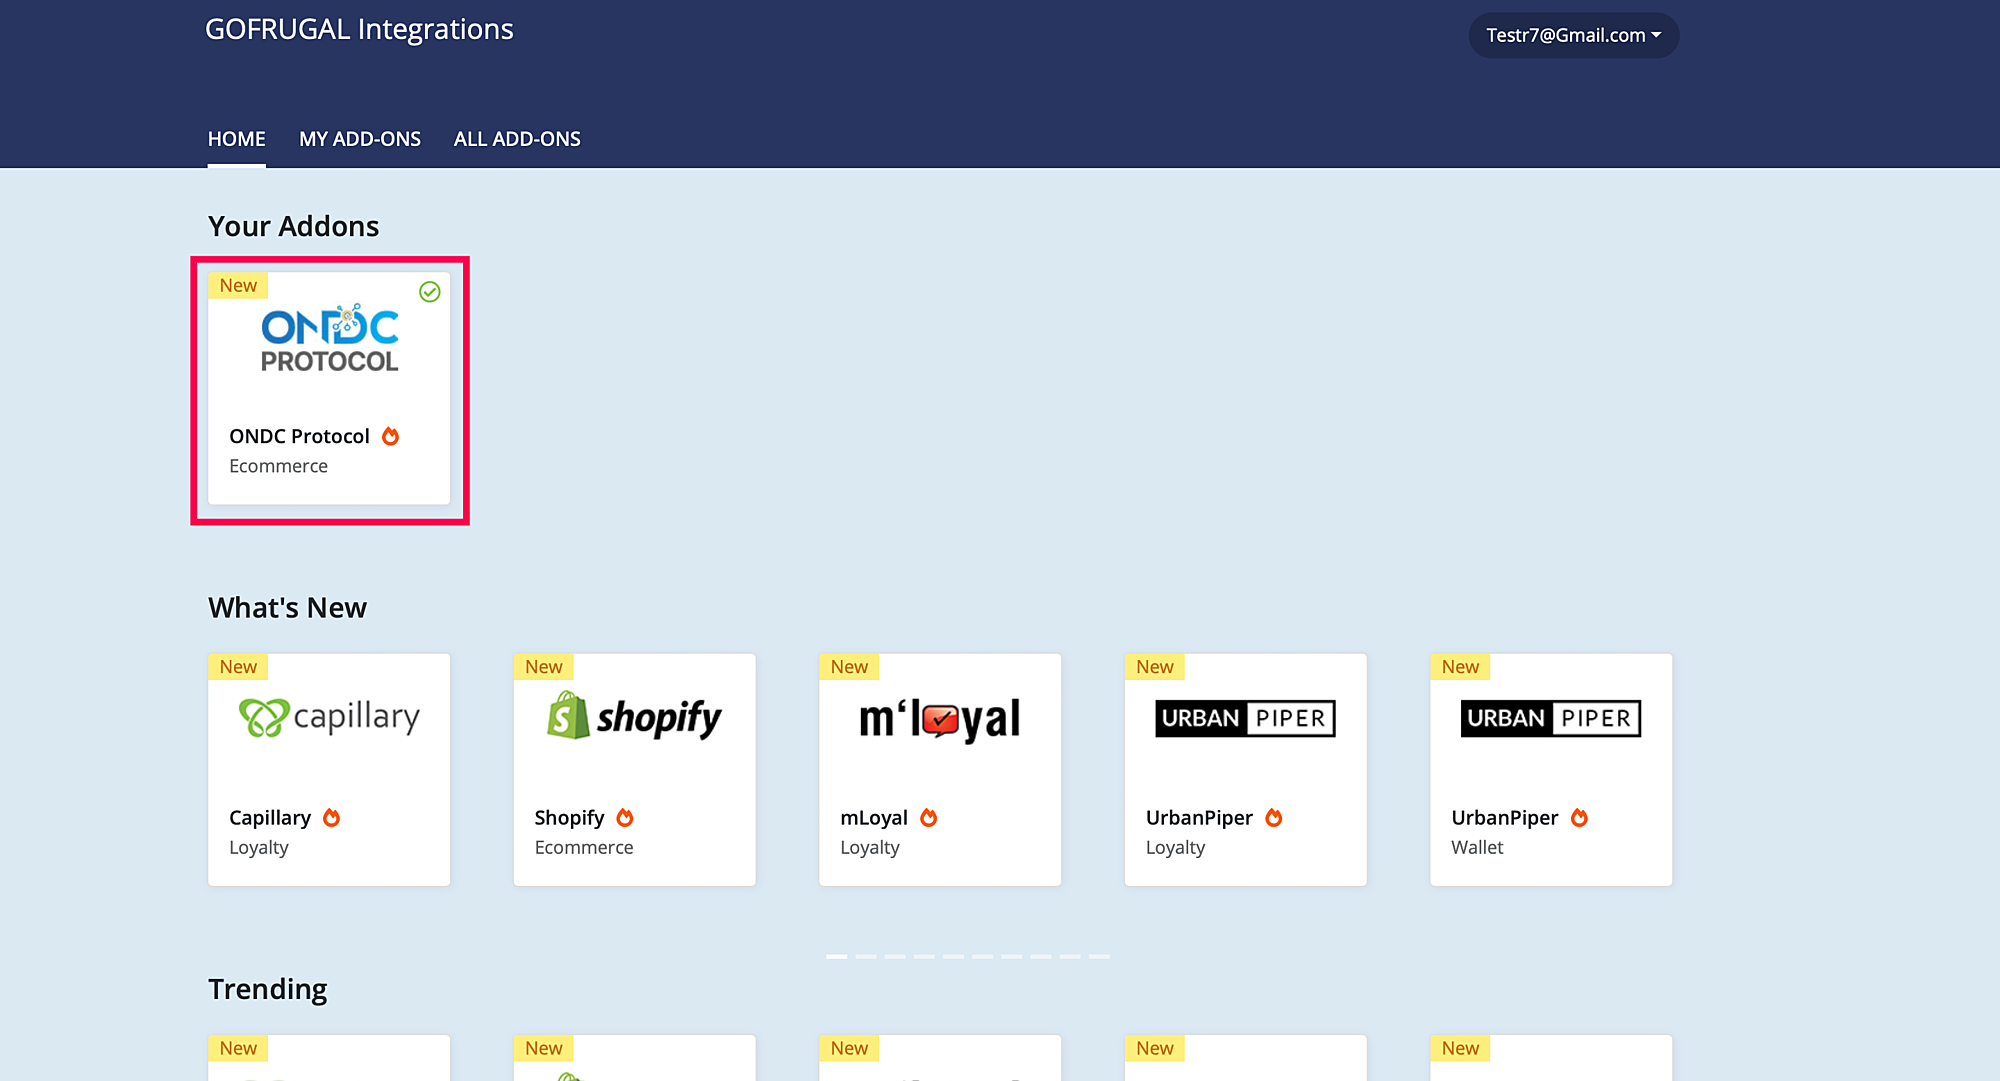Click flame icon next to ONDC Protocol
The width and height of the screenshot is (2000, 1081).
pyautogui.click(x=391, y=436)
